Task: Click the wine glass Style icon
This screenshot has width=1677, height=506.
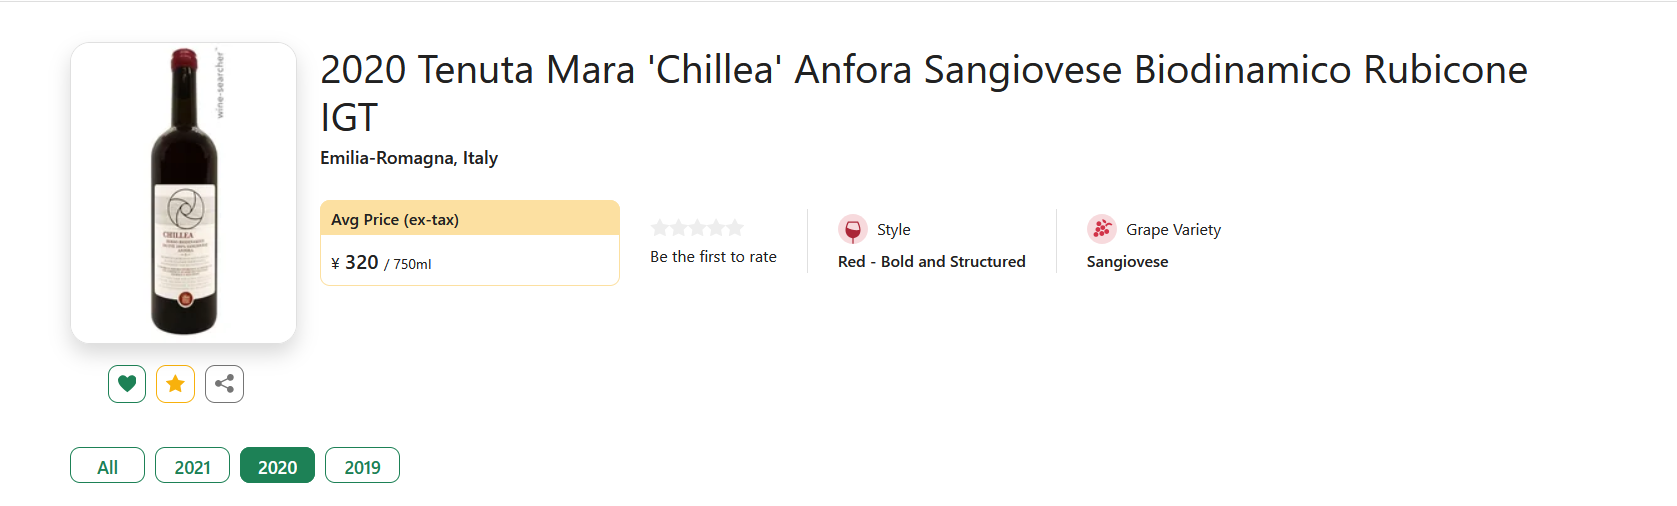Action: 853,229
